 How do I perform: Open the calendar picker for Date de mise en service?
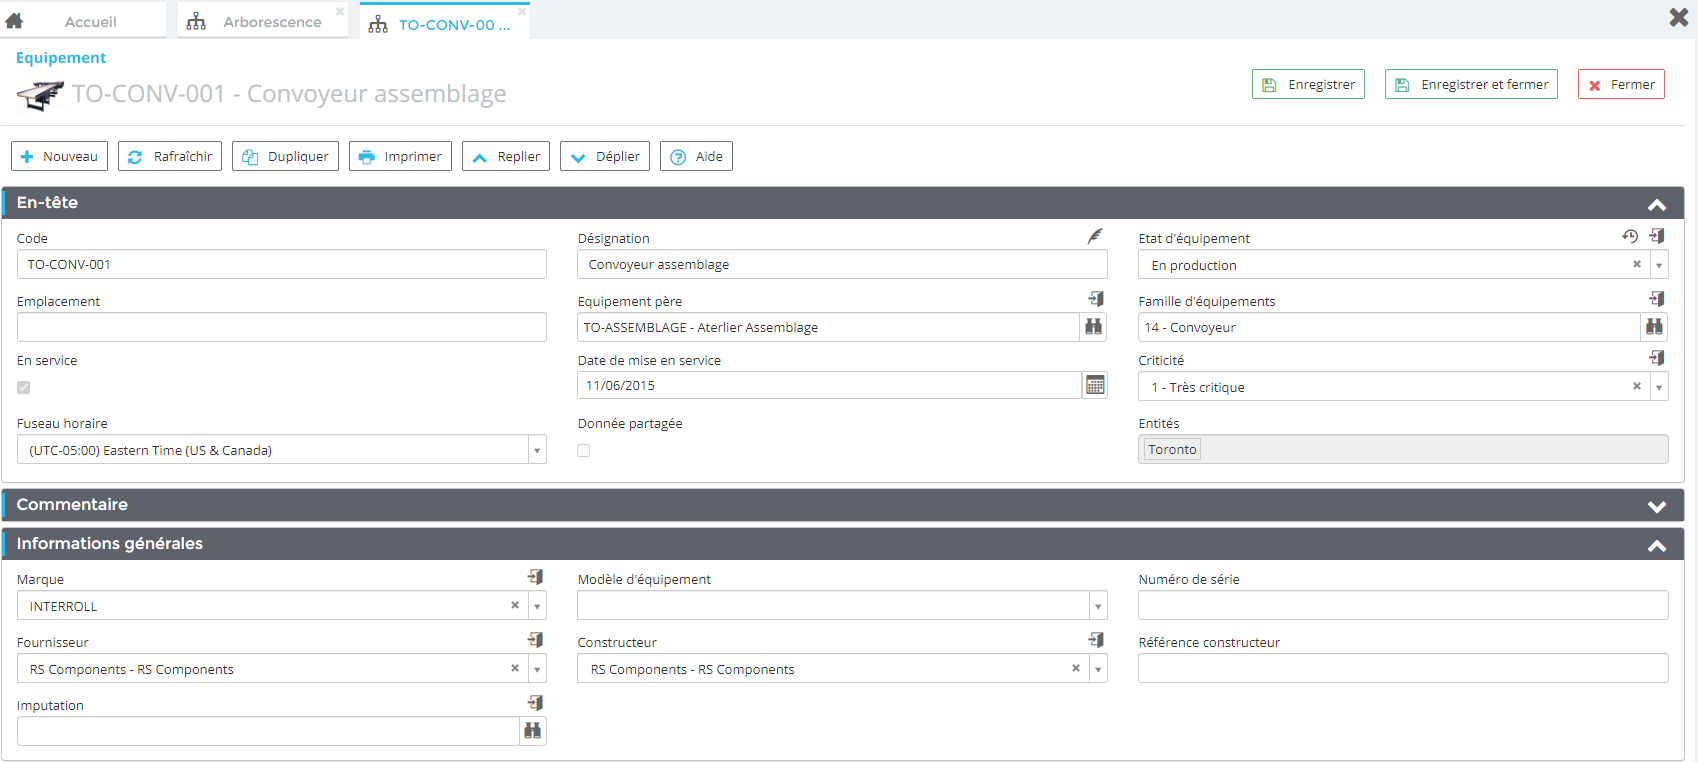tap(1095, 386)
